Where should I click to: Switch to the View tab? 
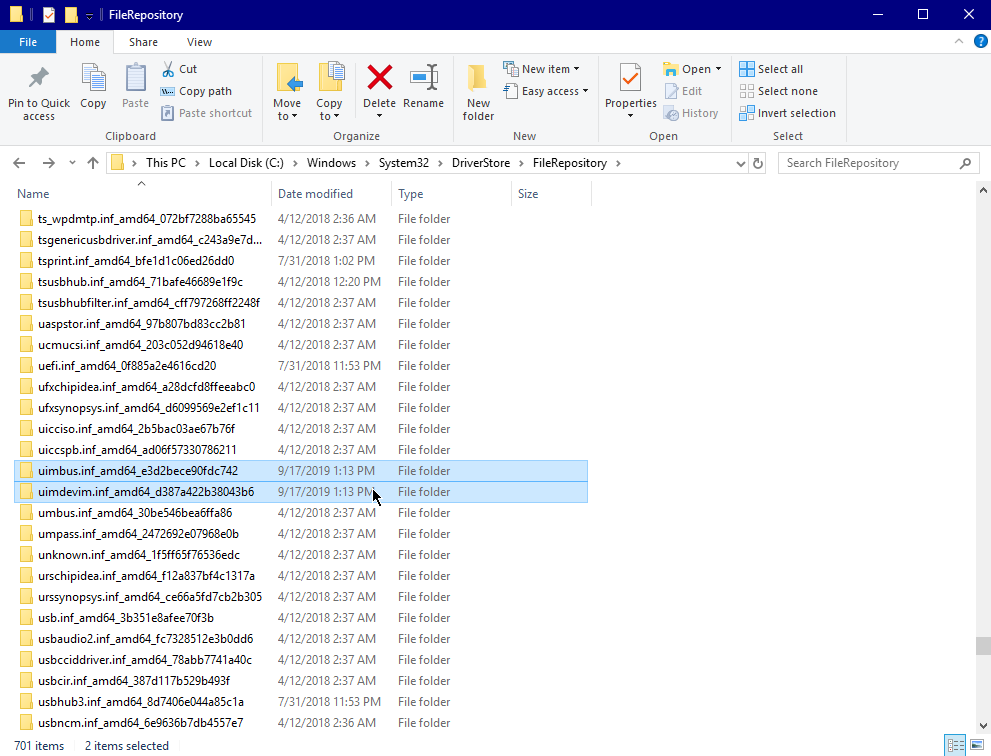tap(199, 42)
